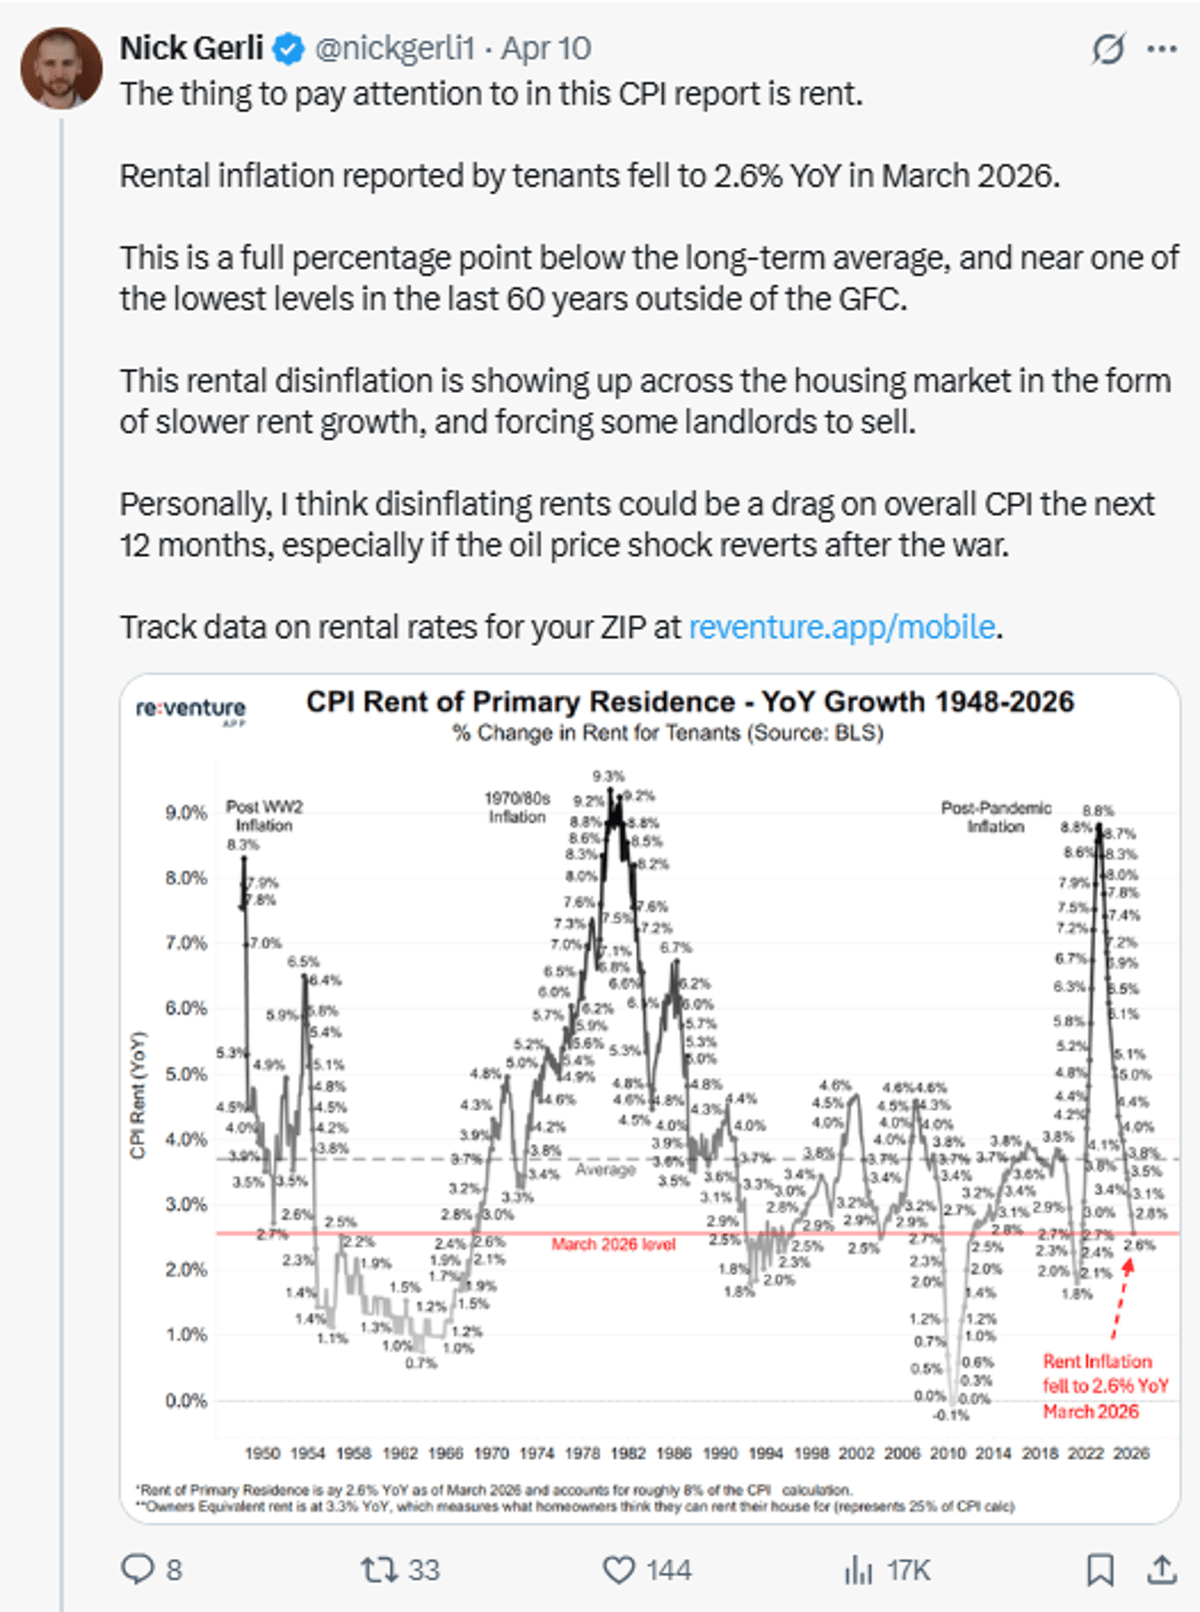Open the @nickgerli1 handle
Viewport: 1200px width, 1612px height.
pos(394,49)
